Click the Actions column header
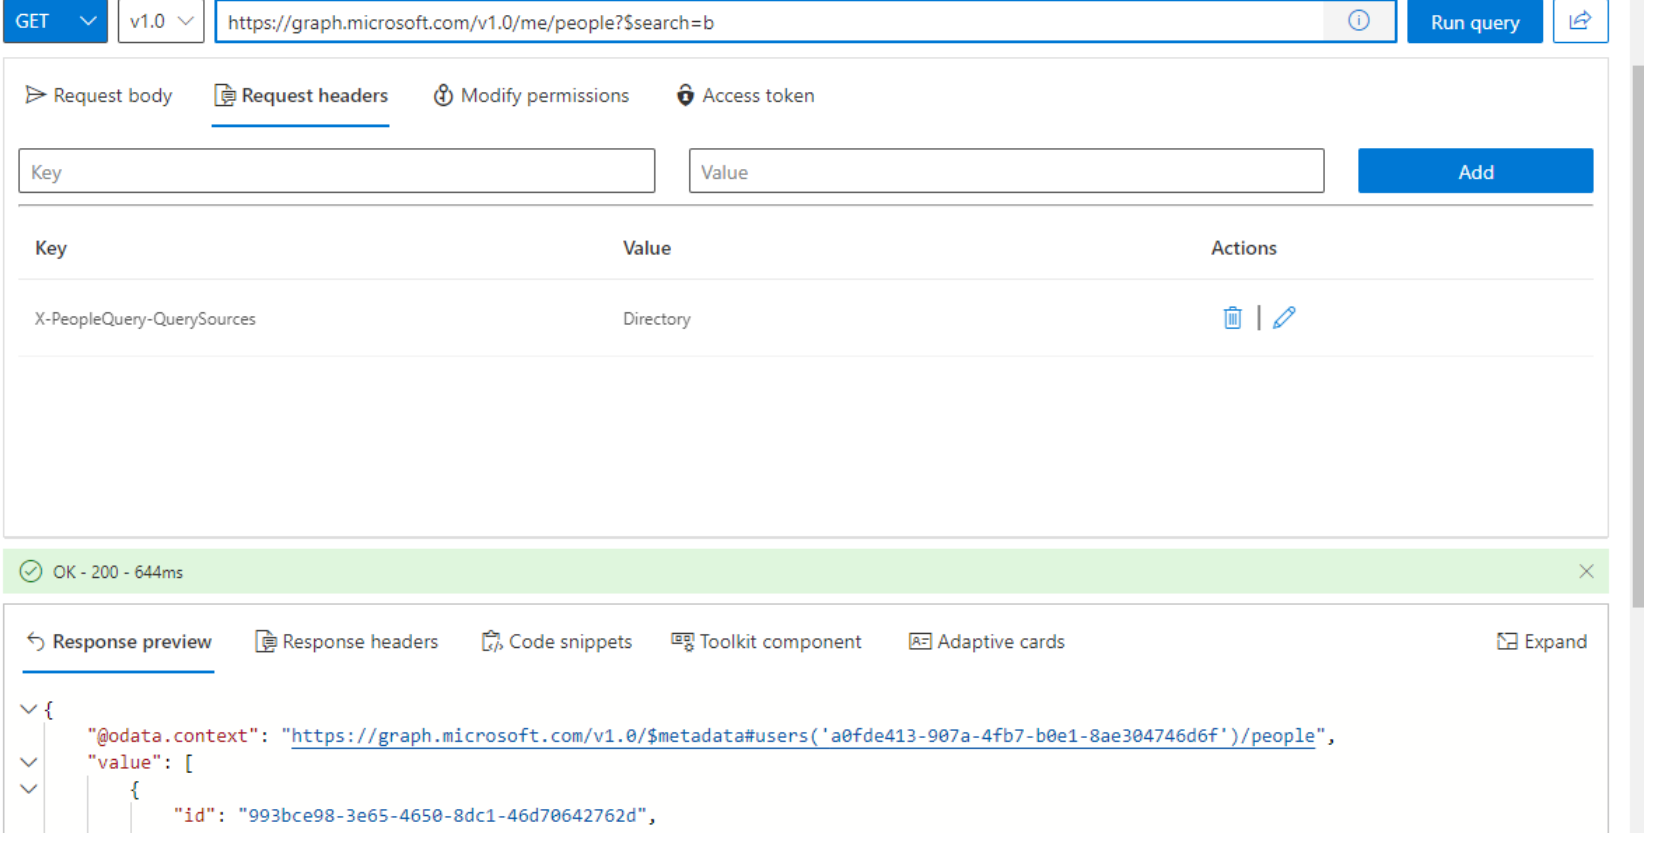Viewport: 1653px width, 845px height. [x=1244, y=248]
